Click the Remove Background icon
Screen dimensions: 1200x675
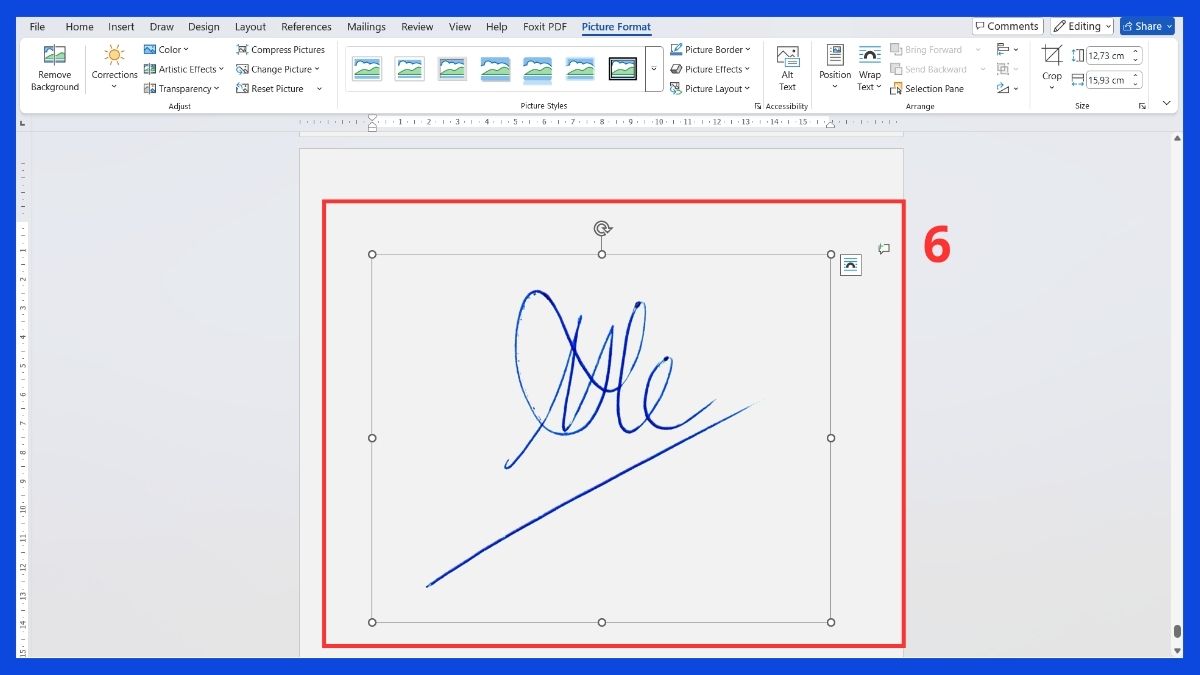coord(54,58)
